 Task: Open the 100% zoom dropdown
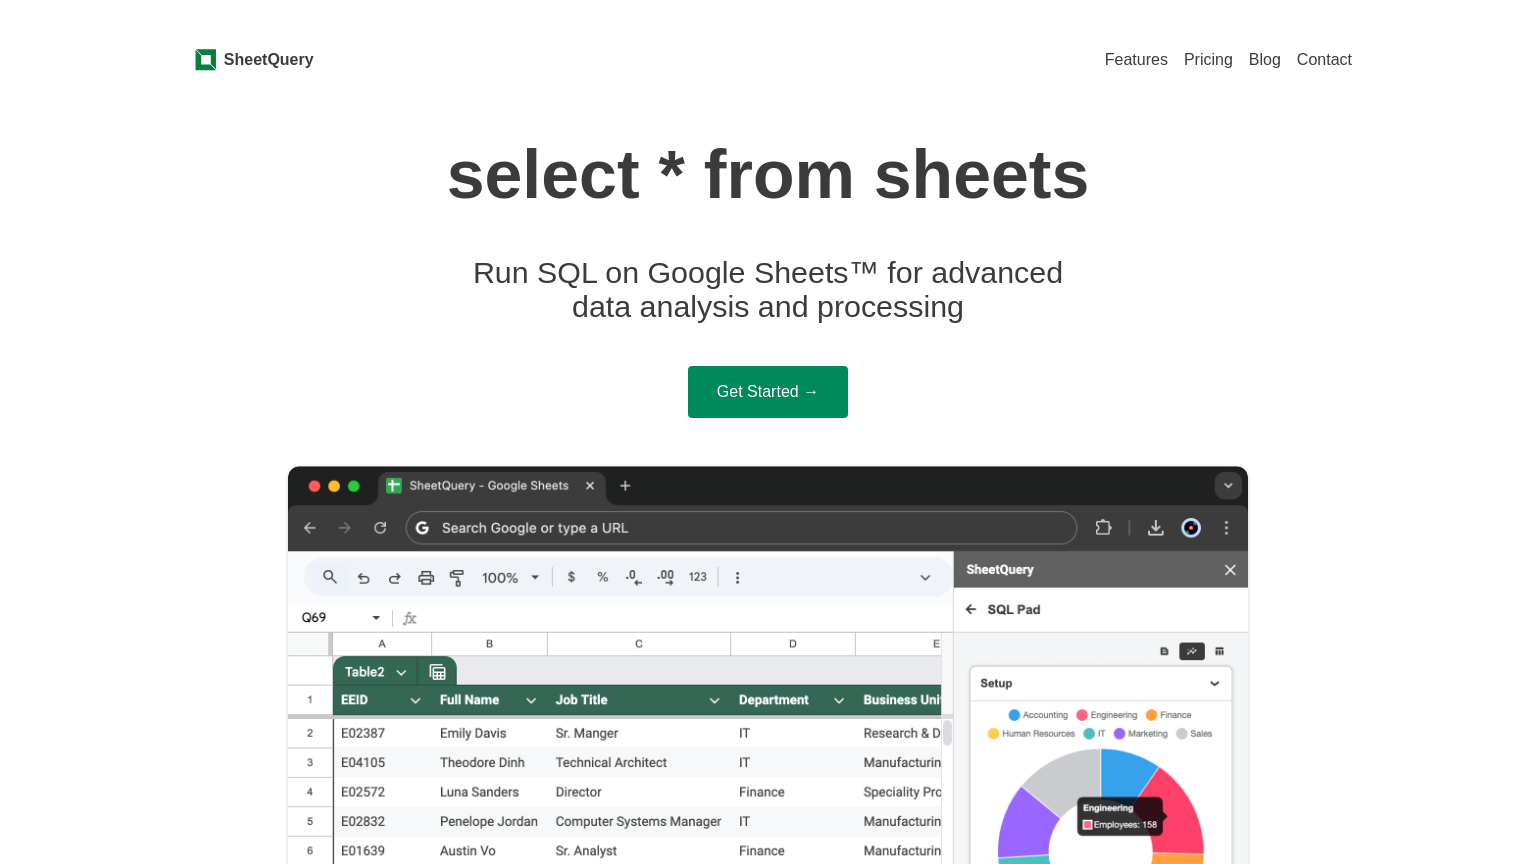[510, 578]
